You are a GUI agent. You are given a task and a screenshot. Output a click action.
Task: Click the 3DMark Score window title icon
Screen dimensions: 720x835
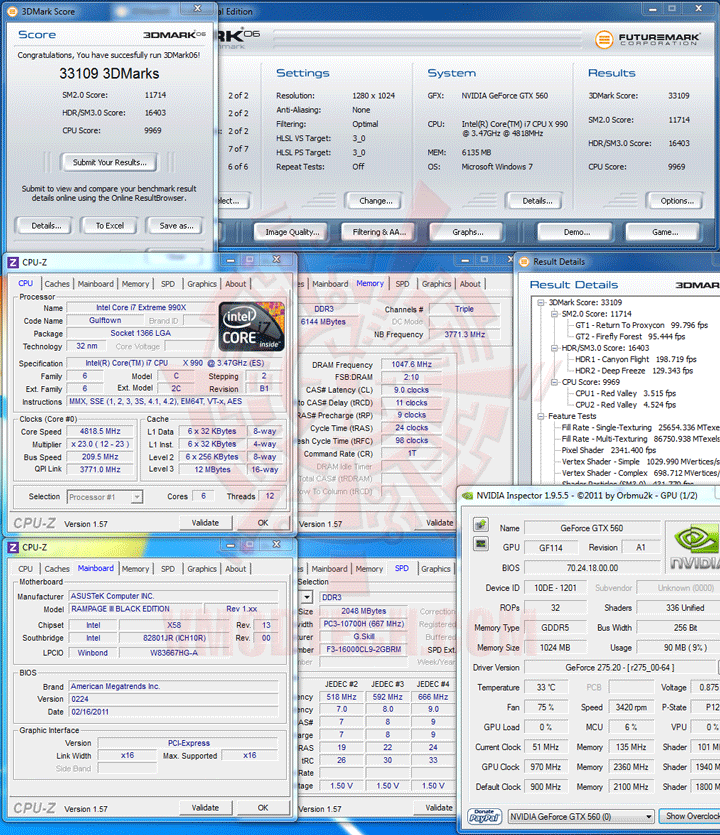click(12, 11)
